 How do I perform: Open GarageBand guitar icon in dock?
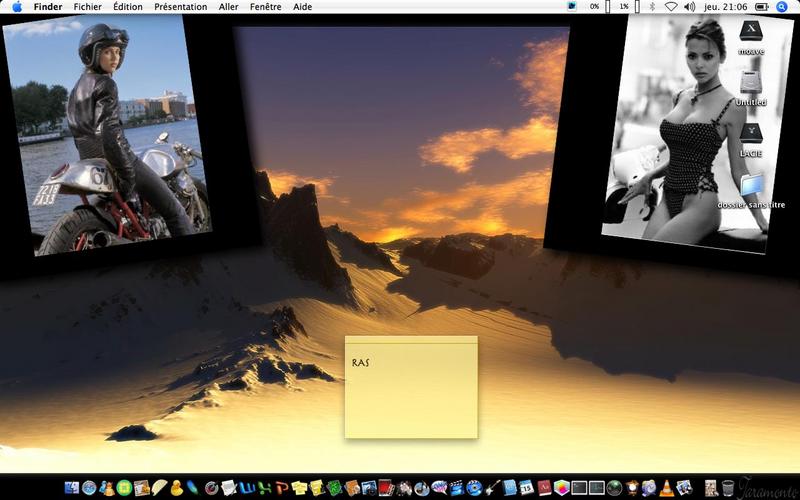tap(492, 487)
